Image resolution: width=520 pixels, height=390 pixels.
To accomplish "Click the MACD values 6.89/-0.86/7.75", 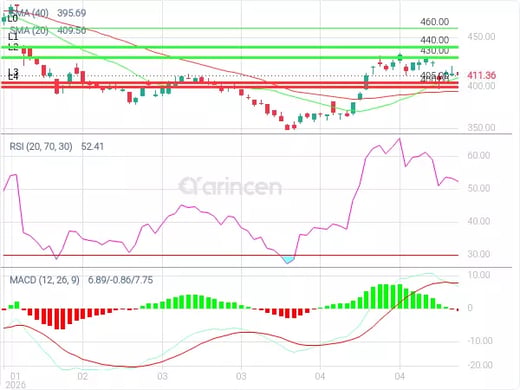I will point(120,280).
